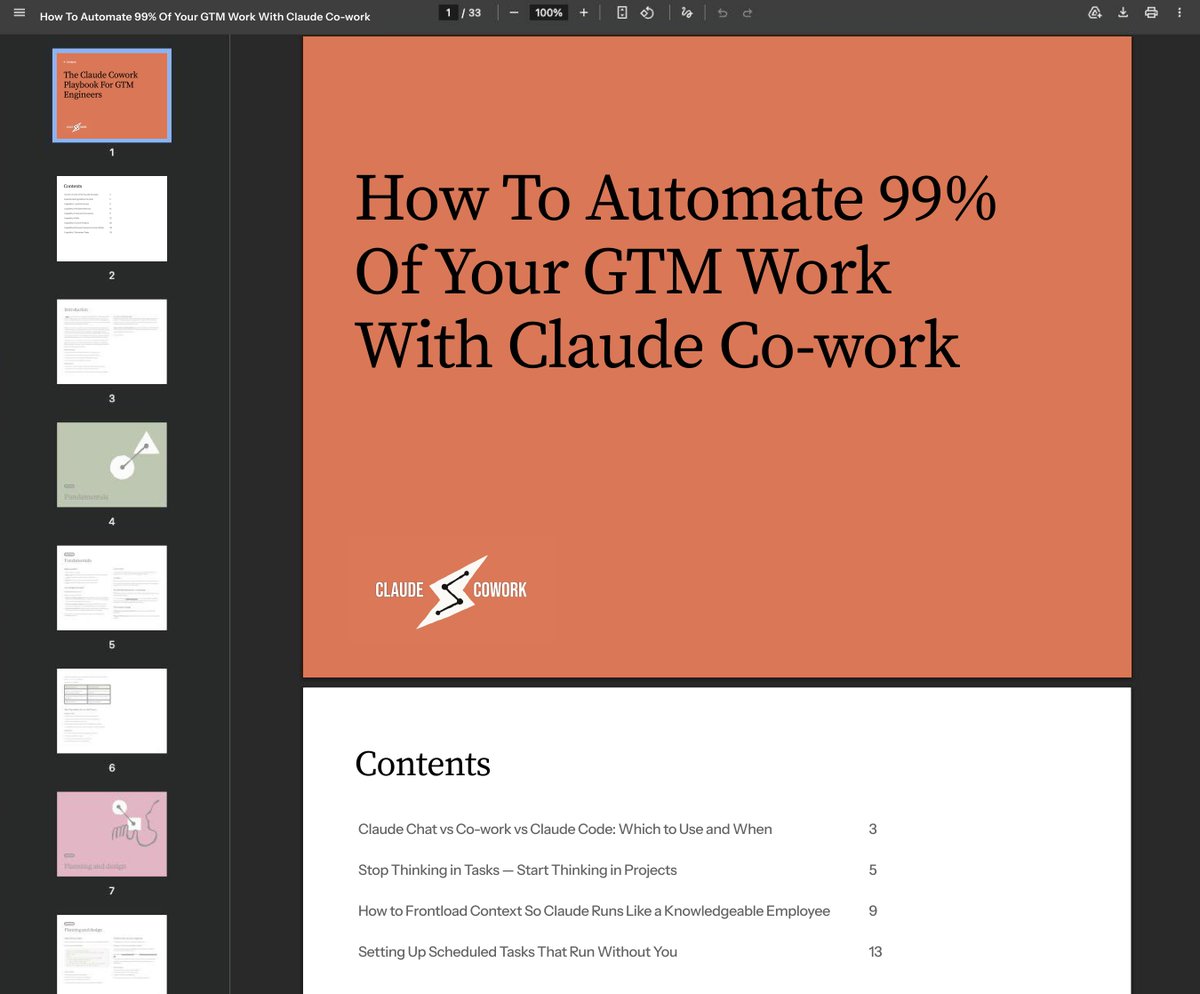Image resolution: width=1200 pixels, height=994 pixels.
Task: Open 'Claude Chat vs Co-work vs Claude Code' entry
Action: [x=565, y=829]
